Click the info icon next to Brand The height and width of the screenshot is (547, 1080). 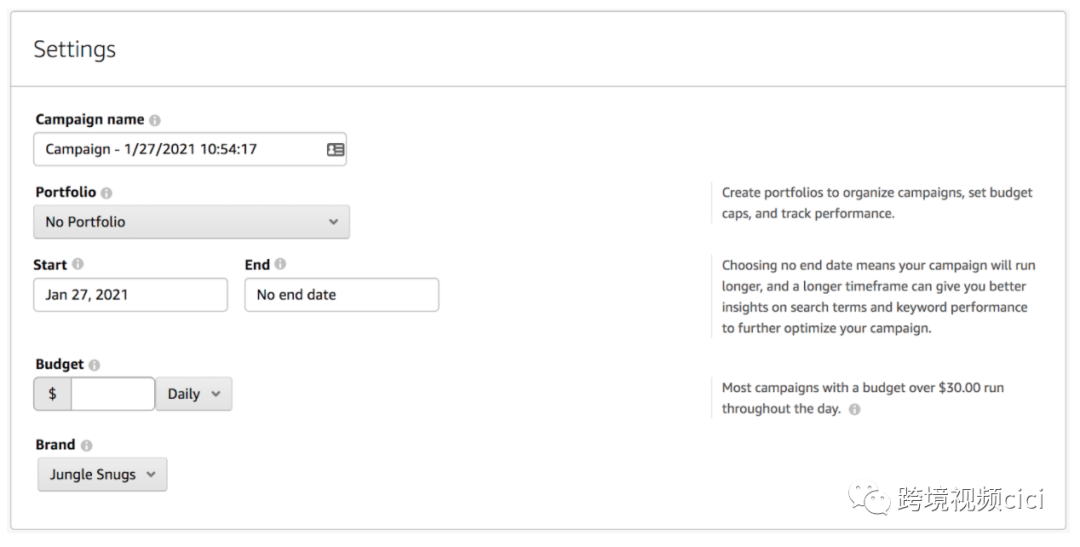[x=86, y=445]
